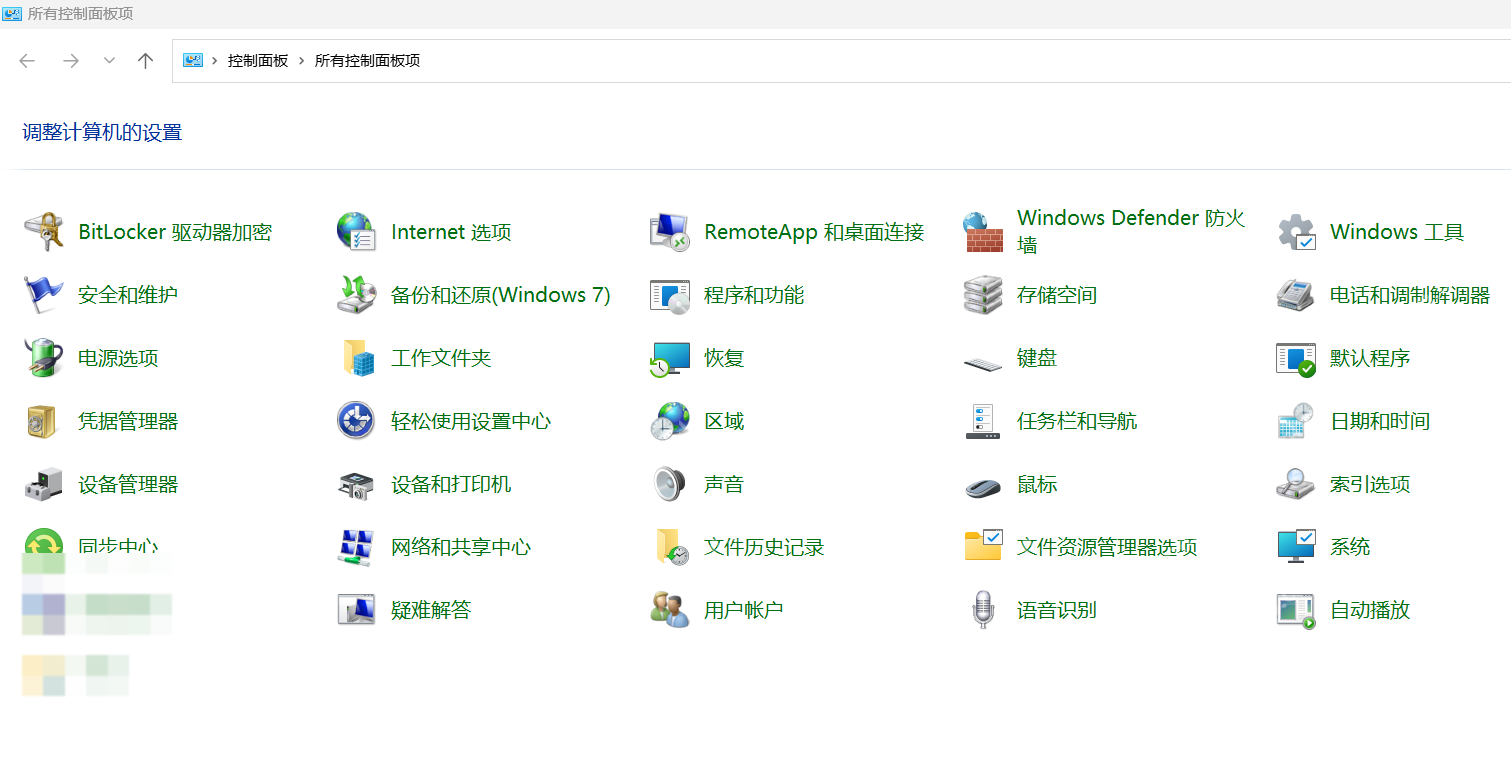Image resolution: width=1511 pixels, height=757 pixels.
Task: Open the 网络和共享中心 icon
Action: coord(356,547)
